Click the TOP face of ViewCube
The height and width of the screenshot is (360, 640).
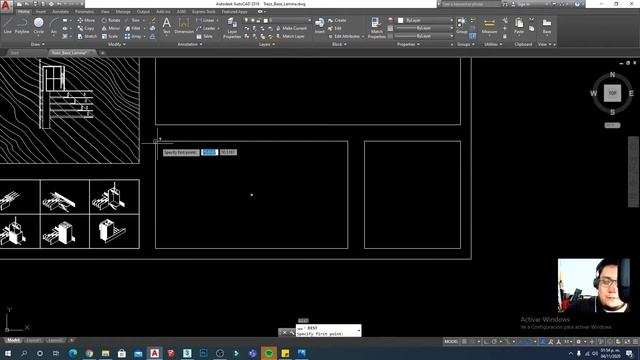pyautogui.click(x=612, y=93)
